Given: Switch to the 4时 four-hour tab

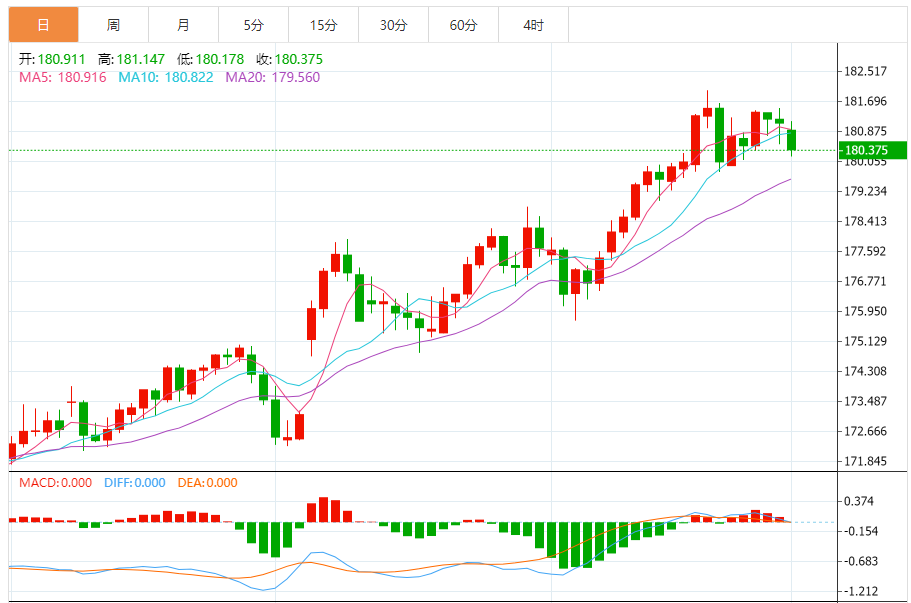Looking at the screenshot, I should coord(533,25).
